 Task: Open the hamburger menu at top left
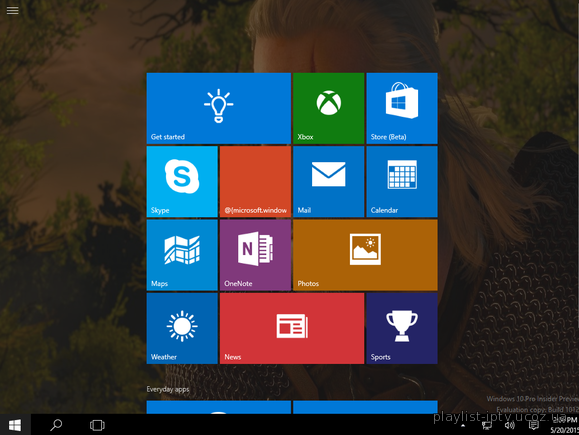pyautogui.click(x=13, y=10)
